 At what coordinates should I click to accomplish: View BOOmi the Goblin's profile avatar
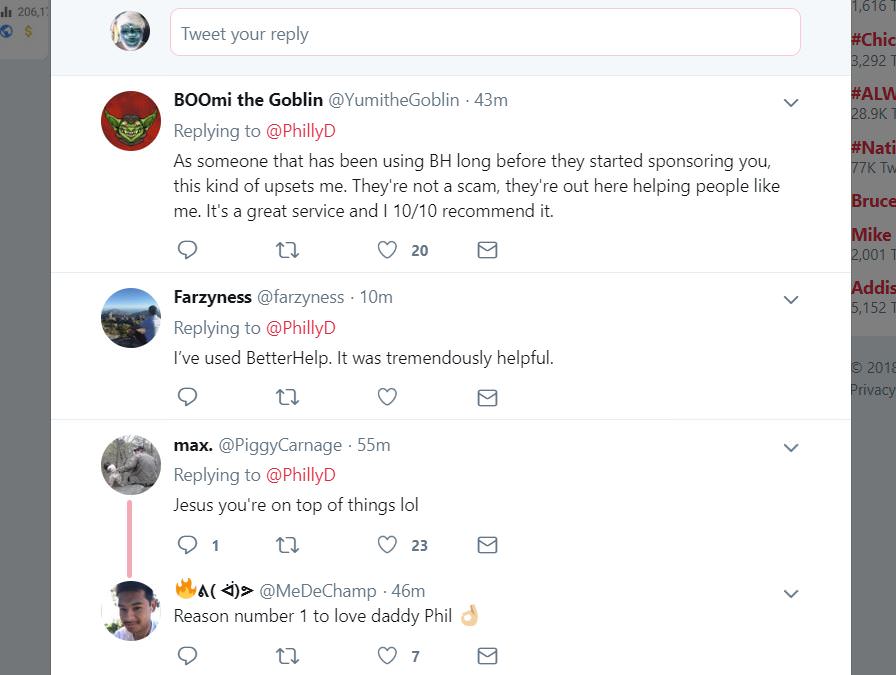[x=131, y=121]
